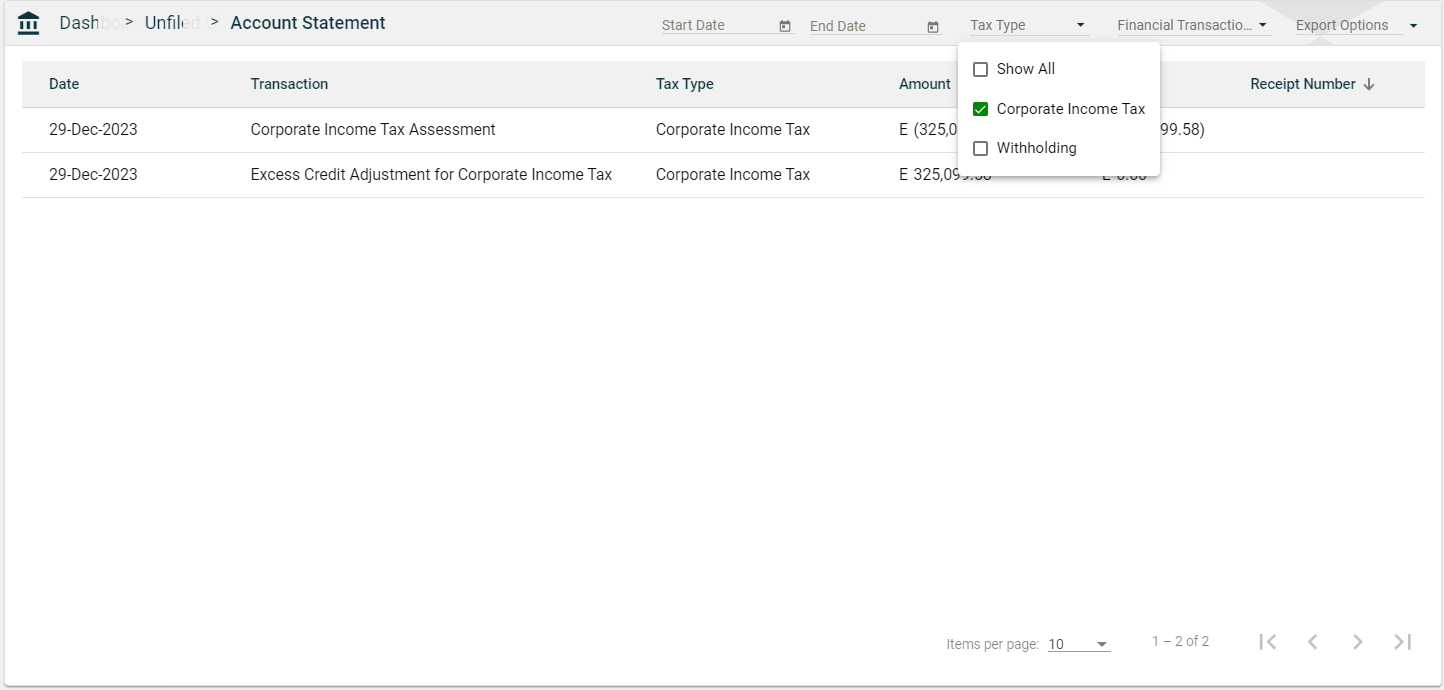The height and width of the screenshot is (690, 1444).
Task: Sort the table by Date column header
Action: 64,84
